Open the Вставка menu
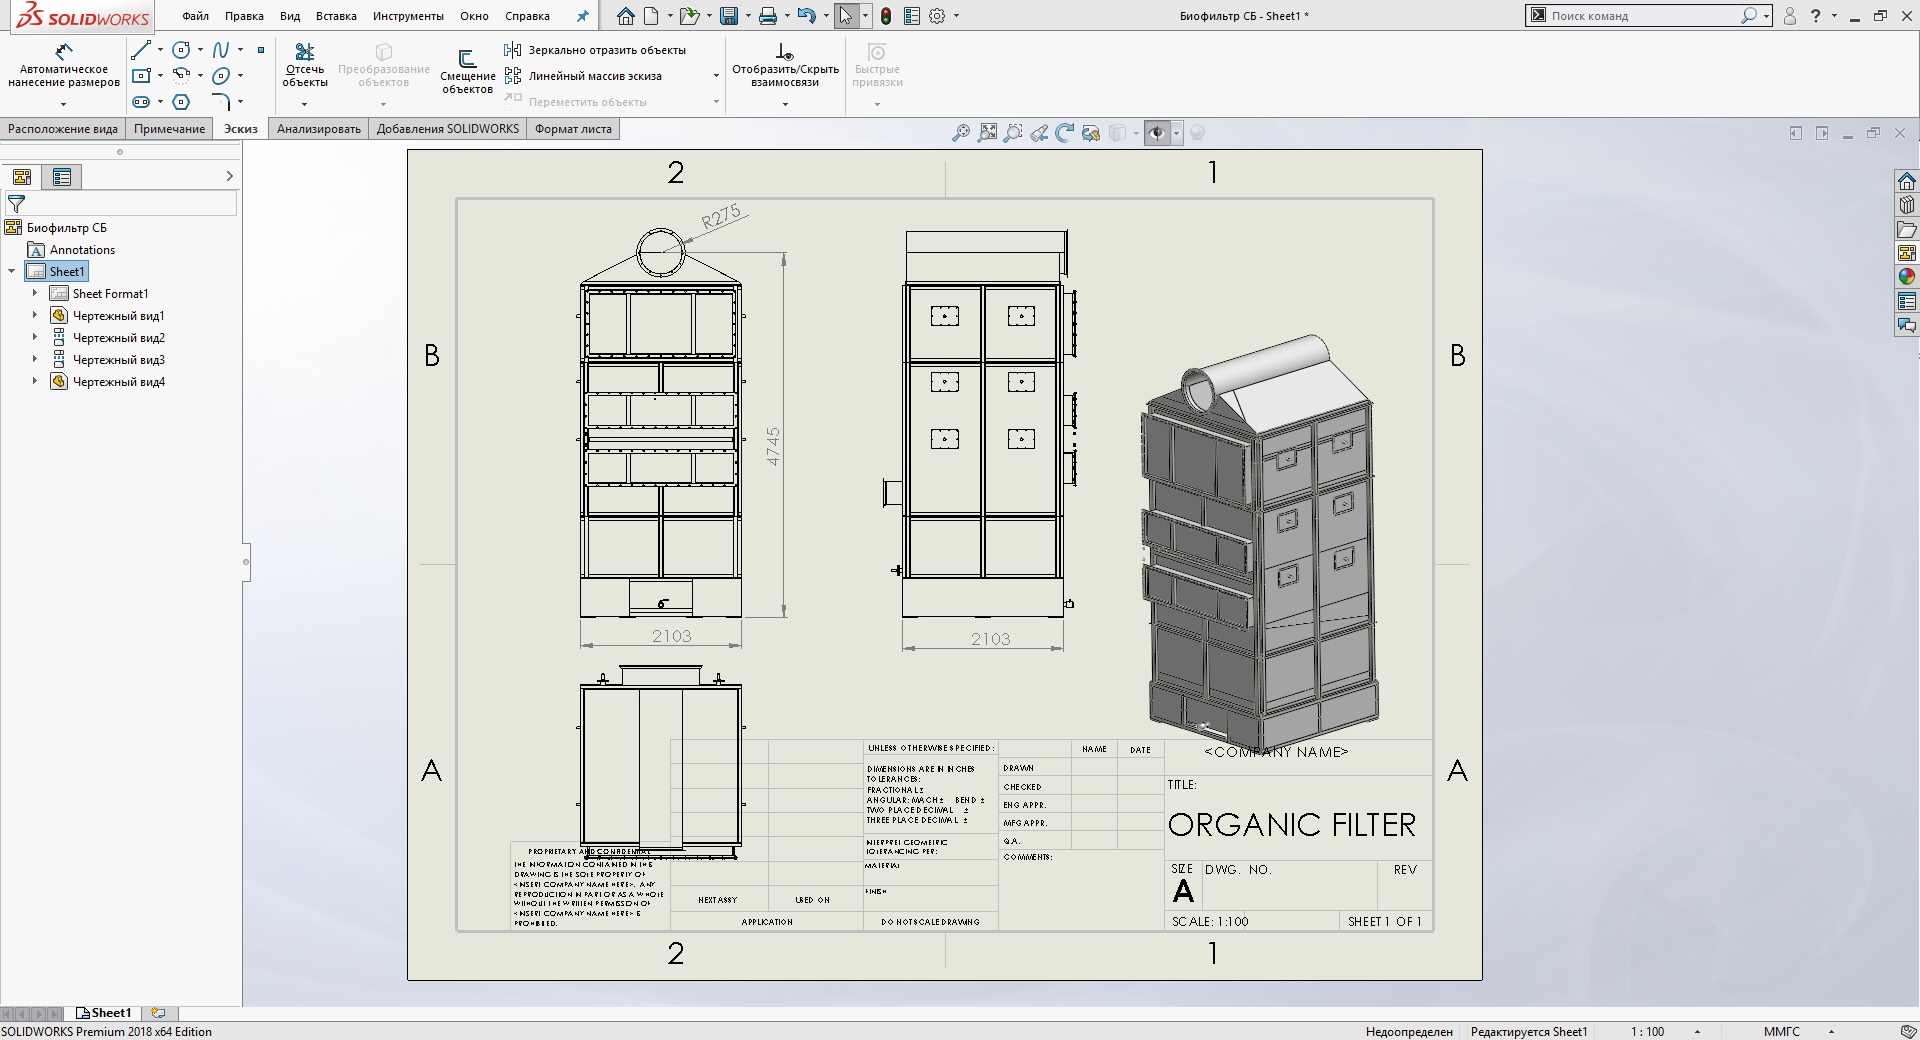Viewport: 1920px width, 1040px height. click(336, 16)
